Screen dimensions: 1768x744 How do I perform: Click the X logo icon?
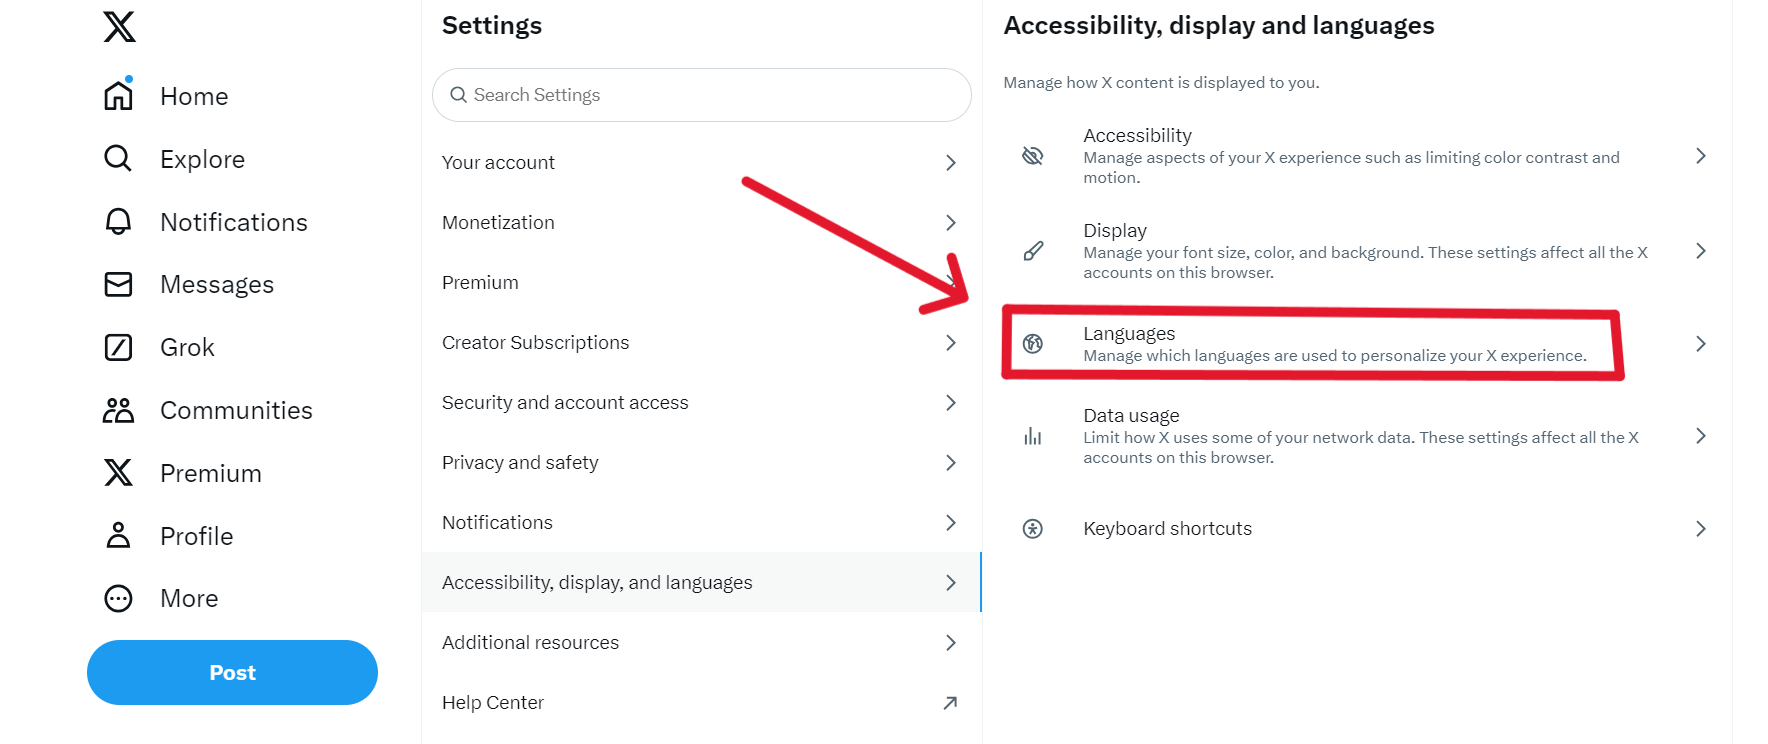[119, 26]
